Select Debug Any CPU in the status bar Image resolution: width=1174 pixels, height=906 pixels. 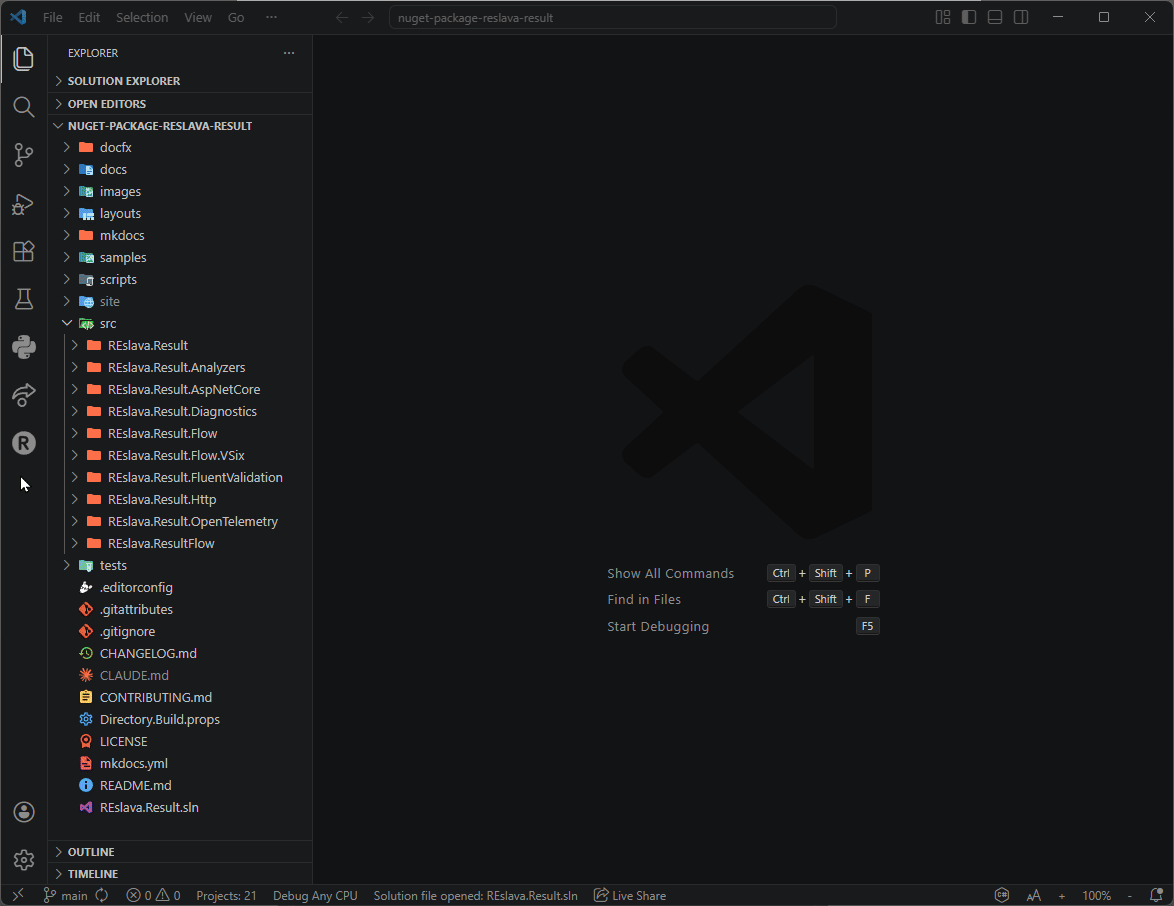pos(314,895)
